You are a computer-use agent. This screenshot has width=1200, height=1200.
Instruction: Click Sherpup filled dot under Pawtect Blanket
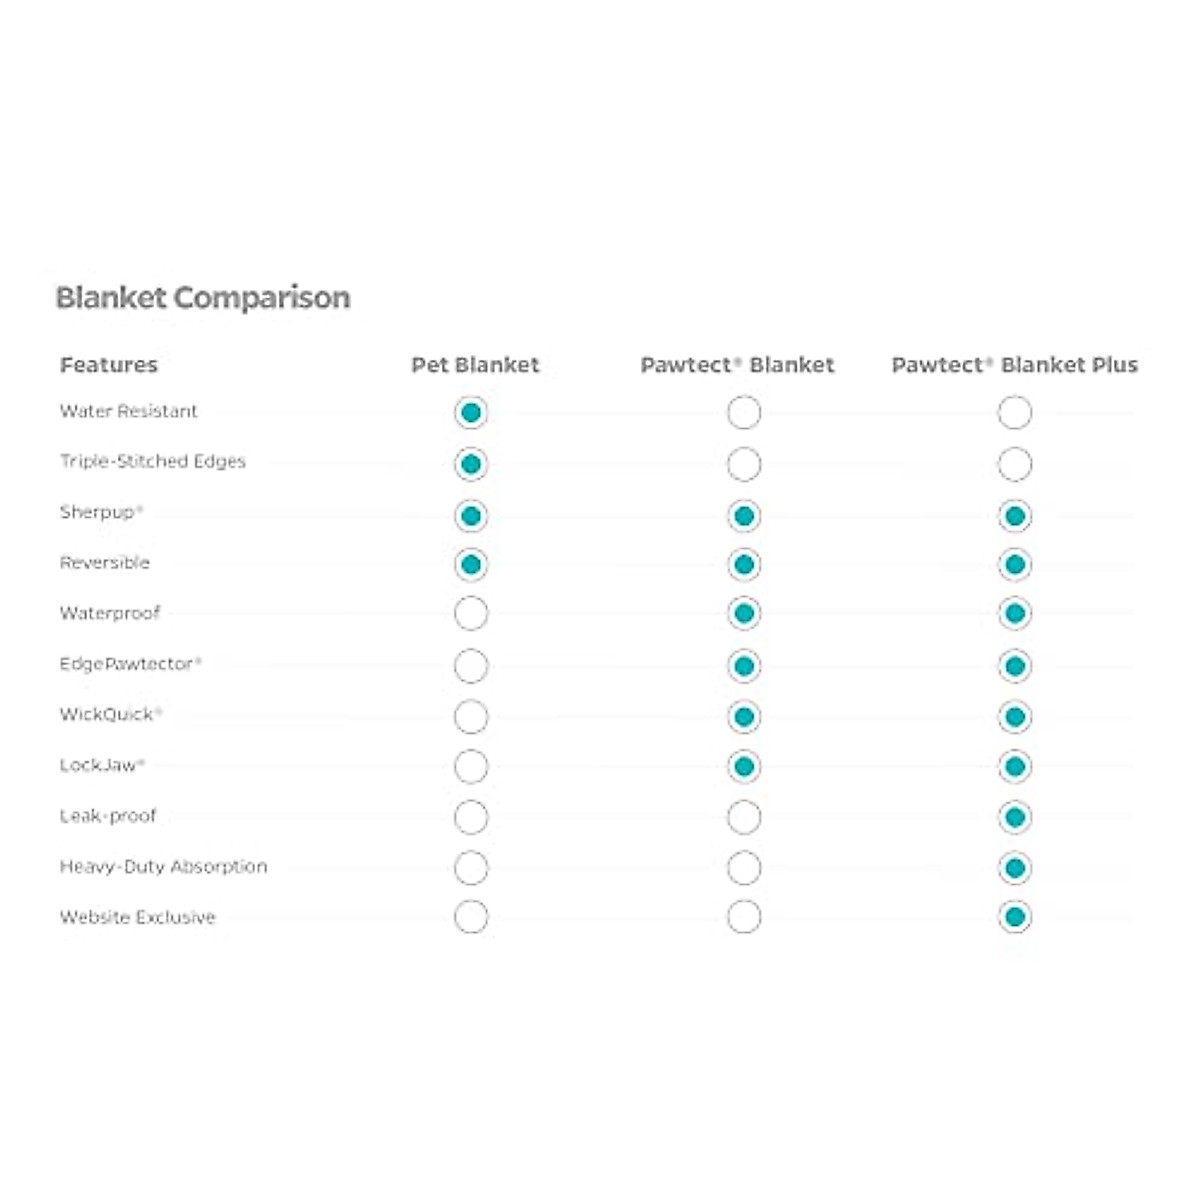click(743, 516)
